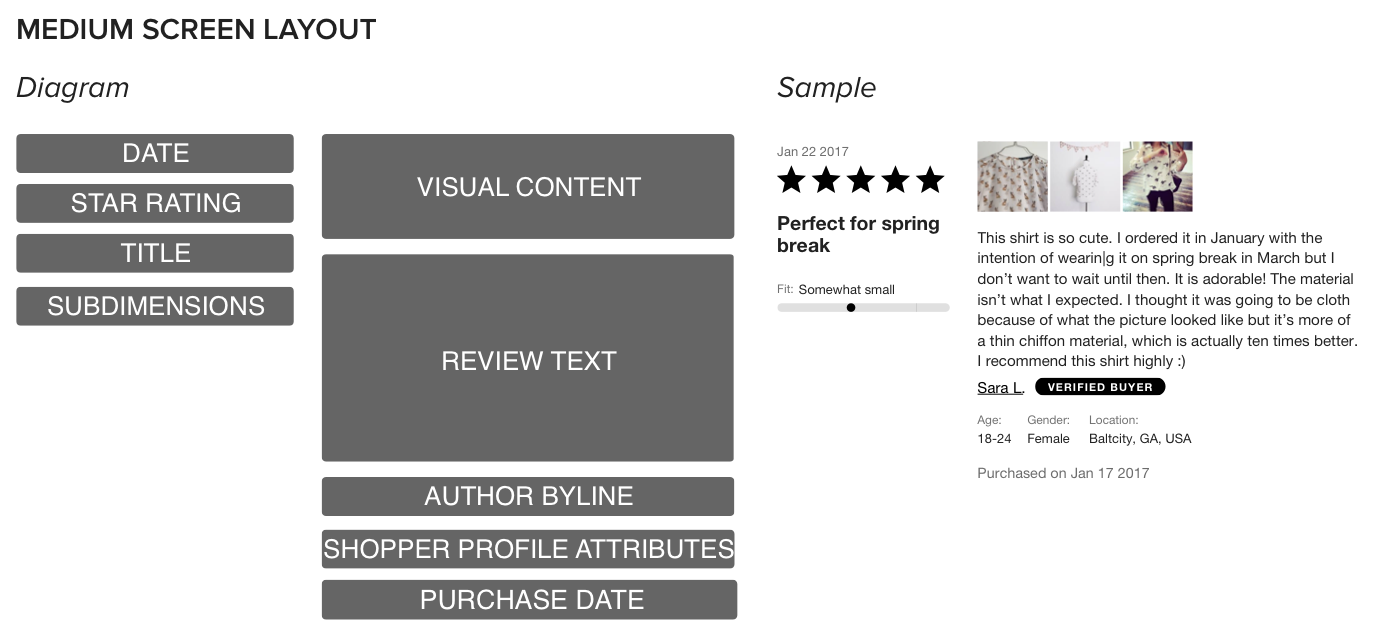
Task: Click the Fit slider handle
Action: coord(851,308)
